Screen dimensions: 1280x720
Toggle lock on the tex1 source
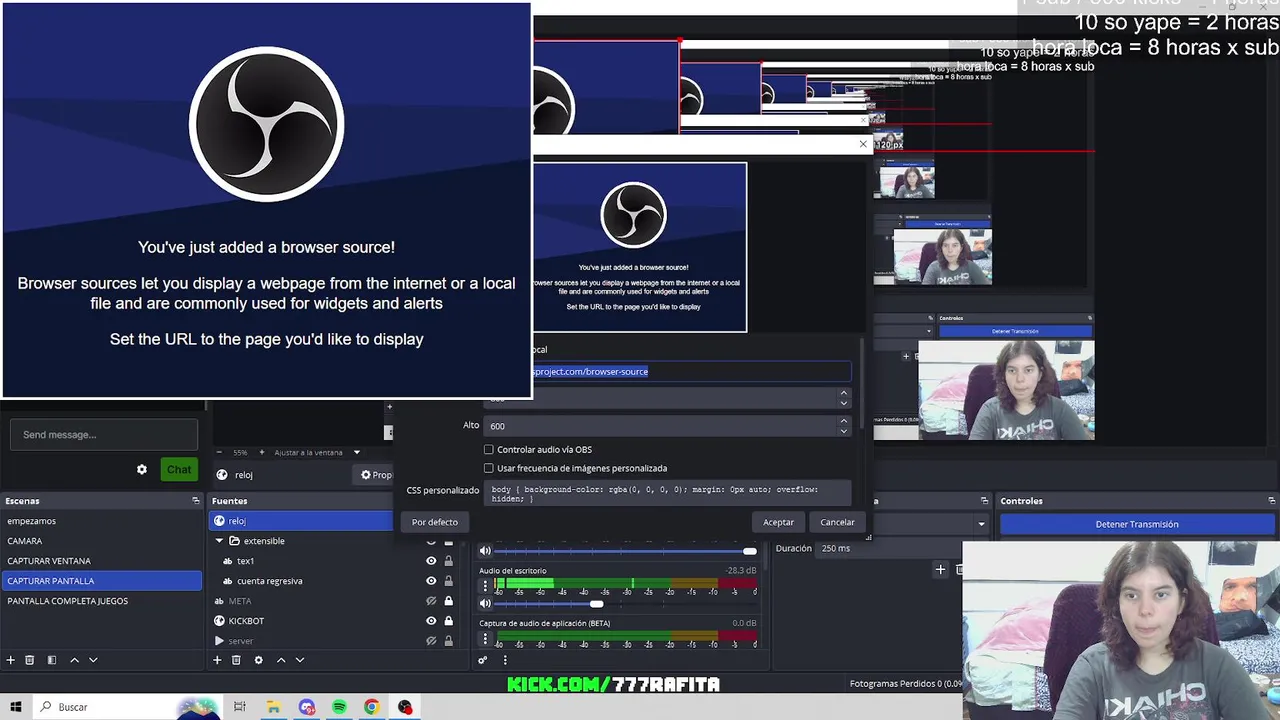click(x=448, y=561)
